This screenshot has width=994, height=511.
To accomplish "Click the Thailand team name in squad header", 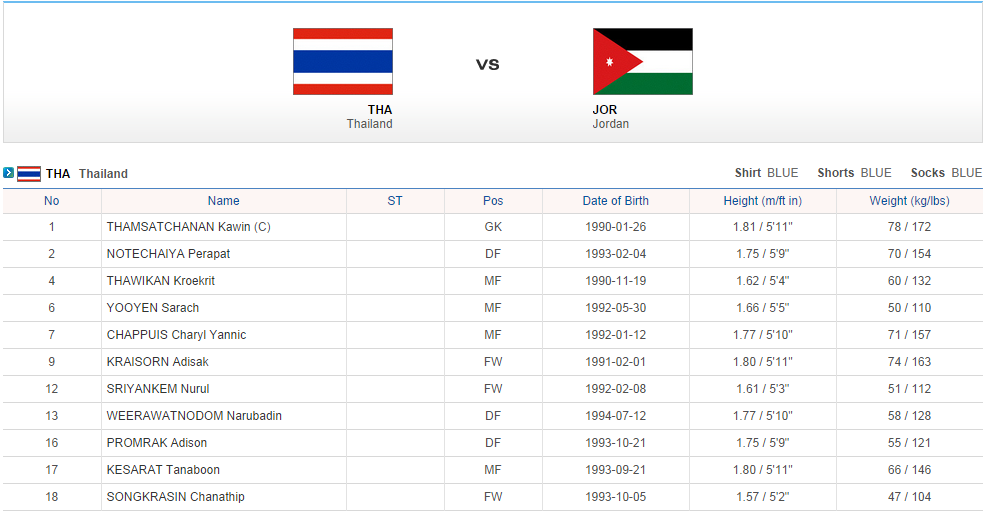I will pos(103,174).
